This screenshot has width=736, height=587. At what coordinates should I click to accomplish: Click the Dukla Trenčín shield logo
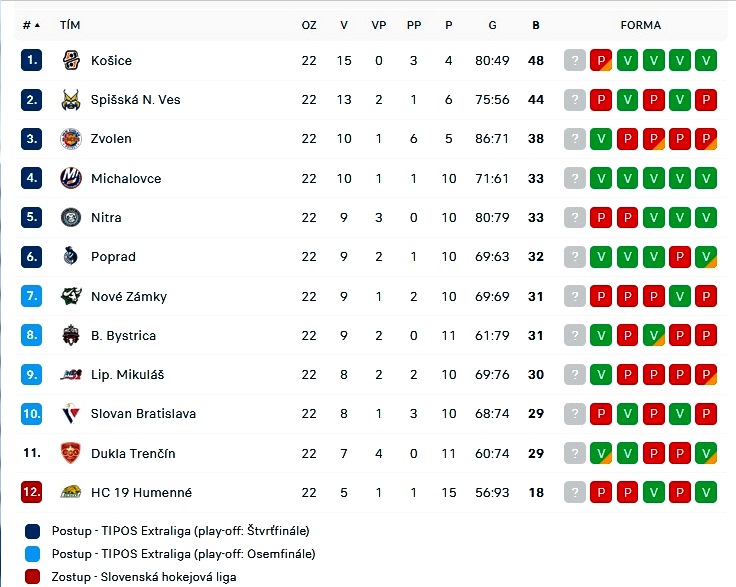(71, 453)
